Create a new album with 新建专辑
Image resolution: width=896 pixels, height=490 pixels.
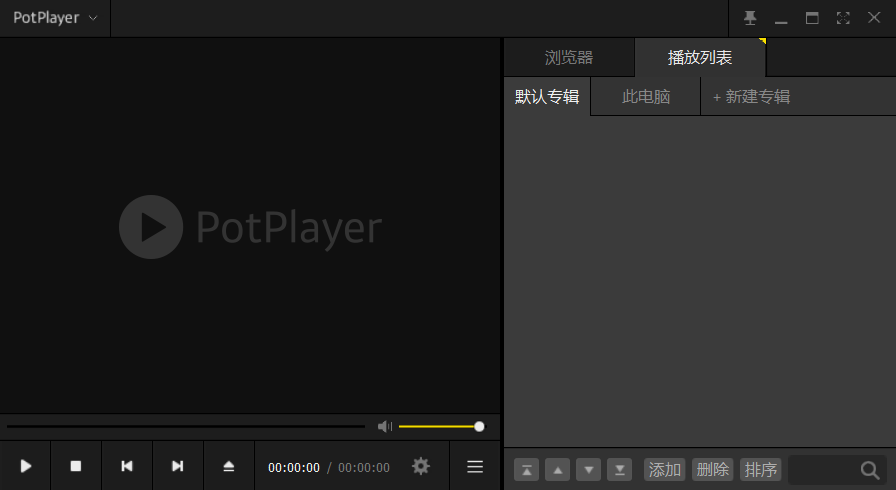tap(751, 97)
